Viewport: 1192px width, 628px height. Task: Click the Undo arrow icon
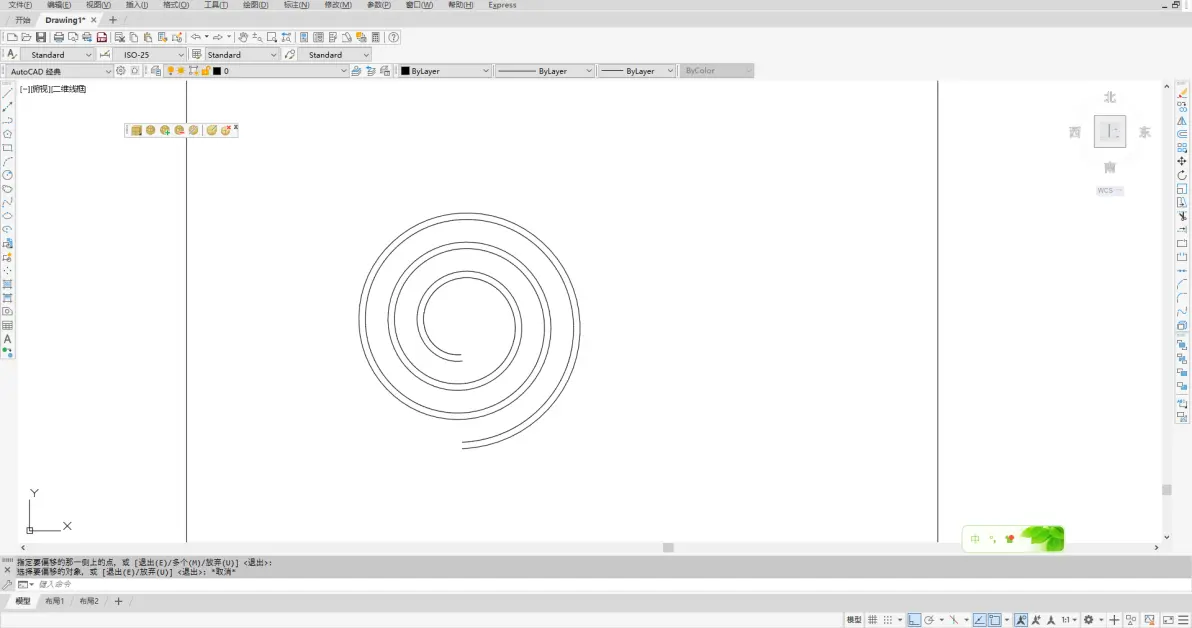(x=196, y=37)
